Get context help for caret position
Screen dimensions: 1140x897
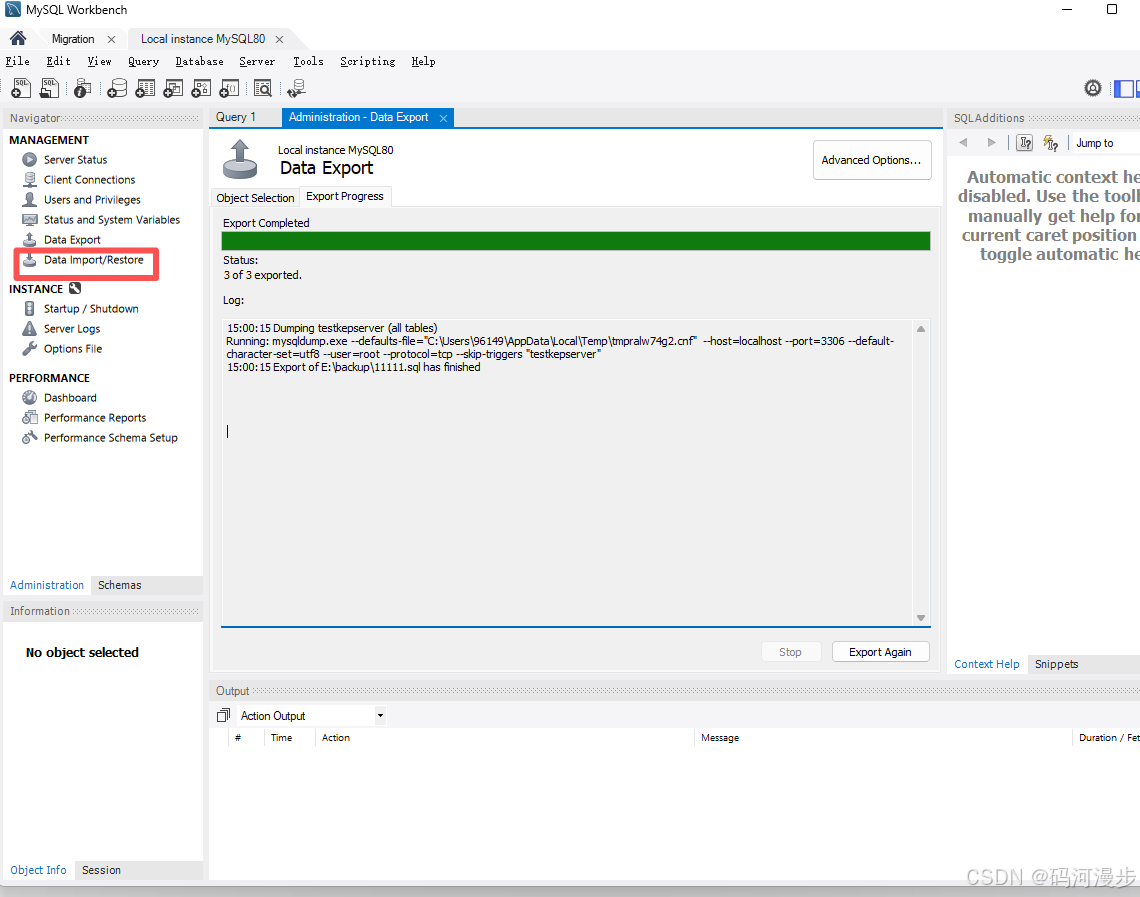1025,142
